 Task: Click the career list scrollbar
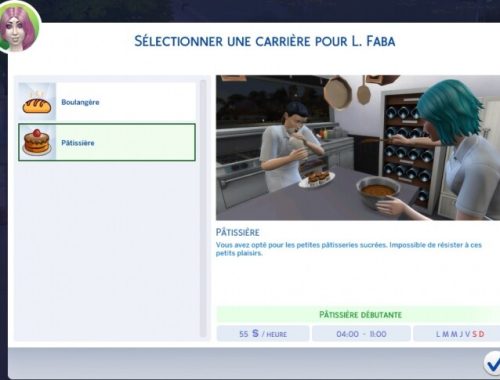(x=203, y=209)
